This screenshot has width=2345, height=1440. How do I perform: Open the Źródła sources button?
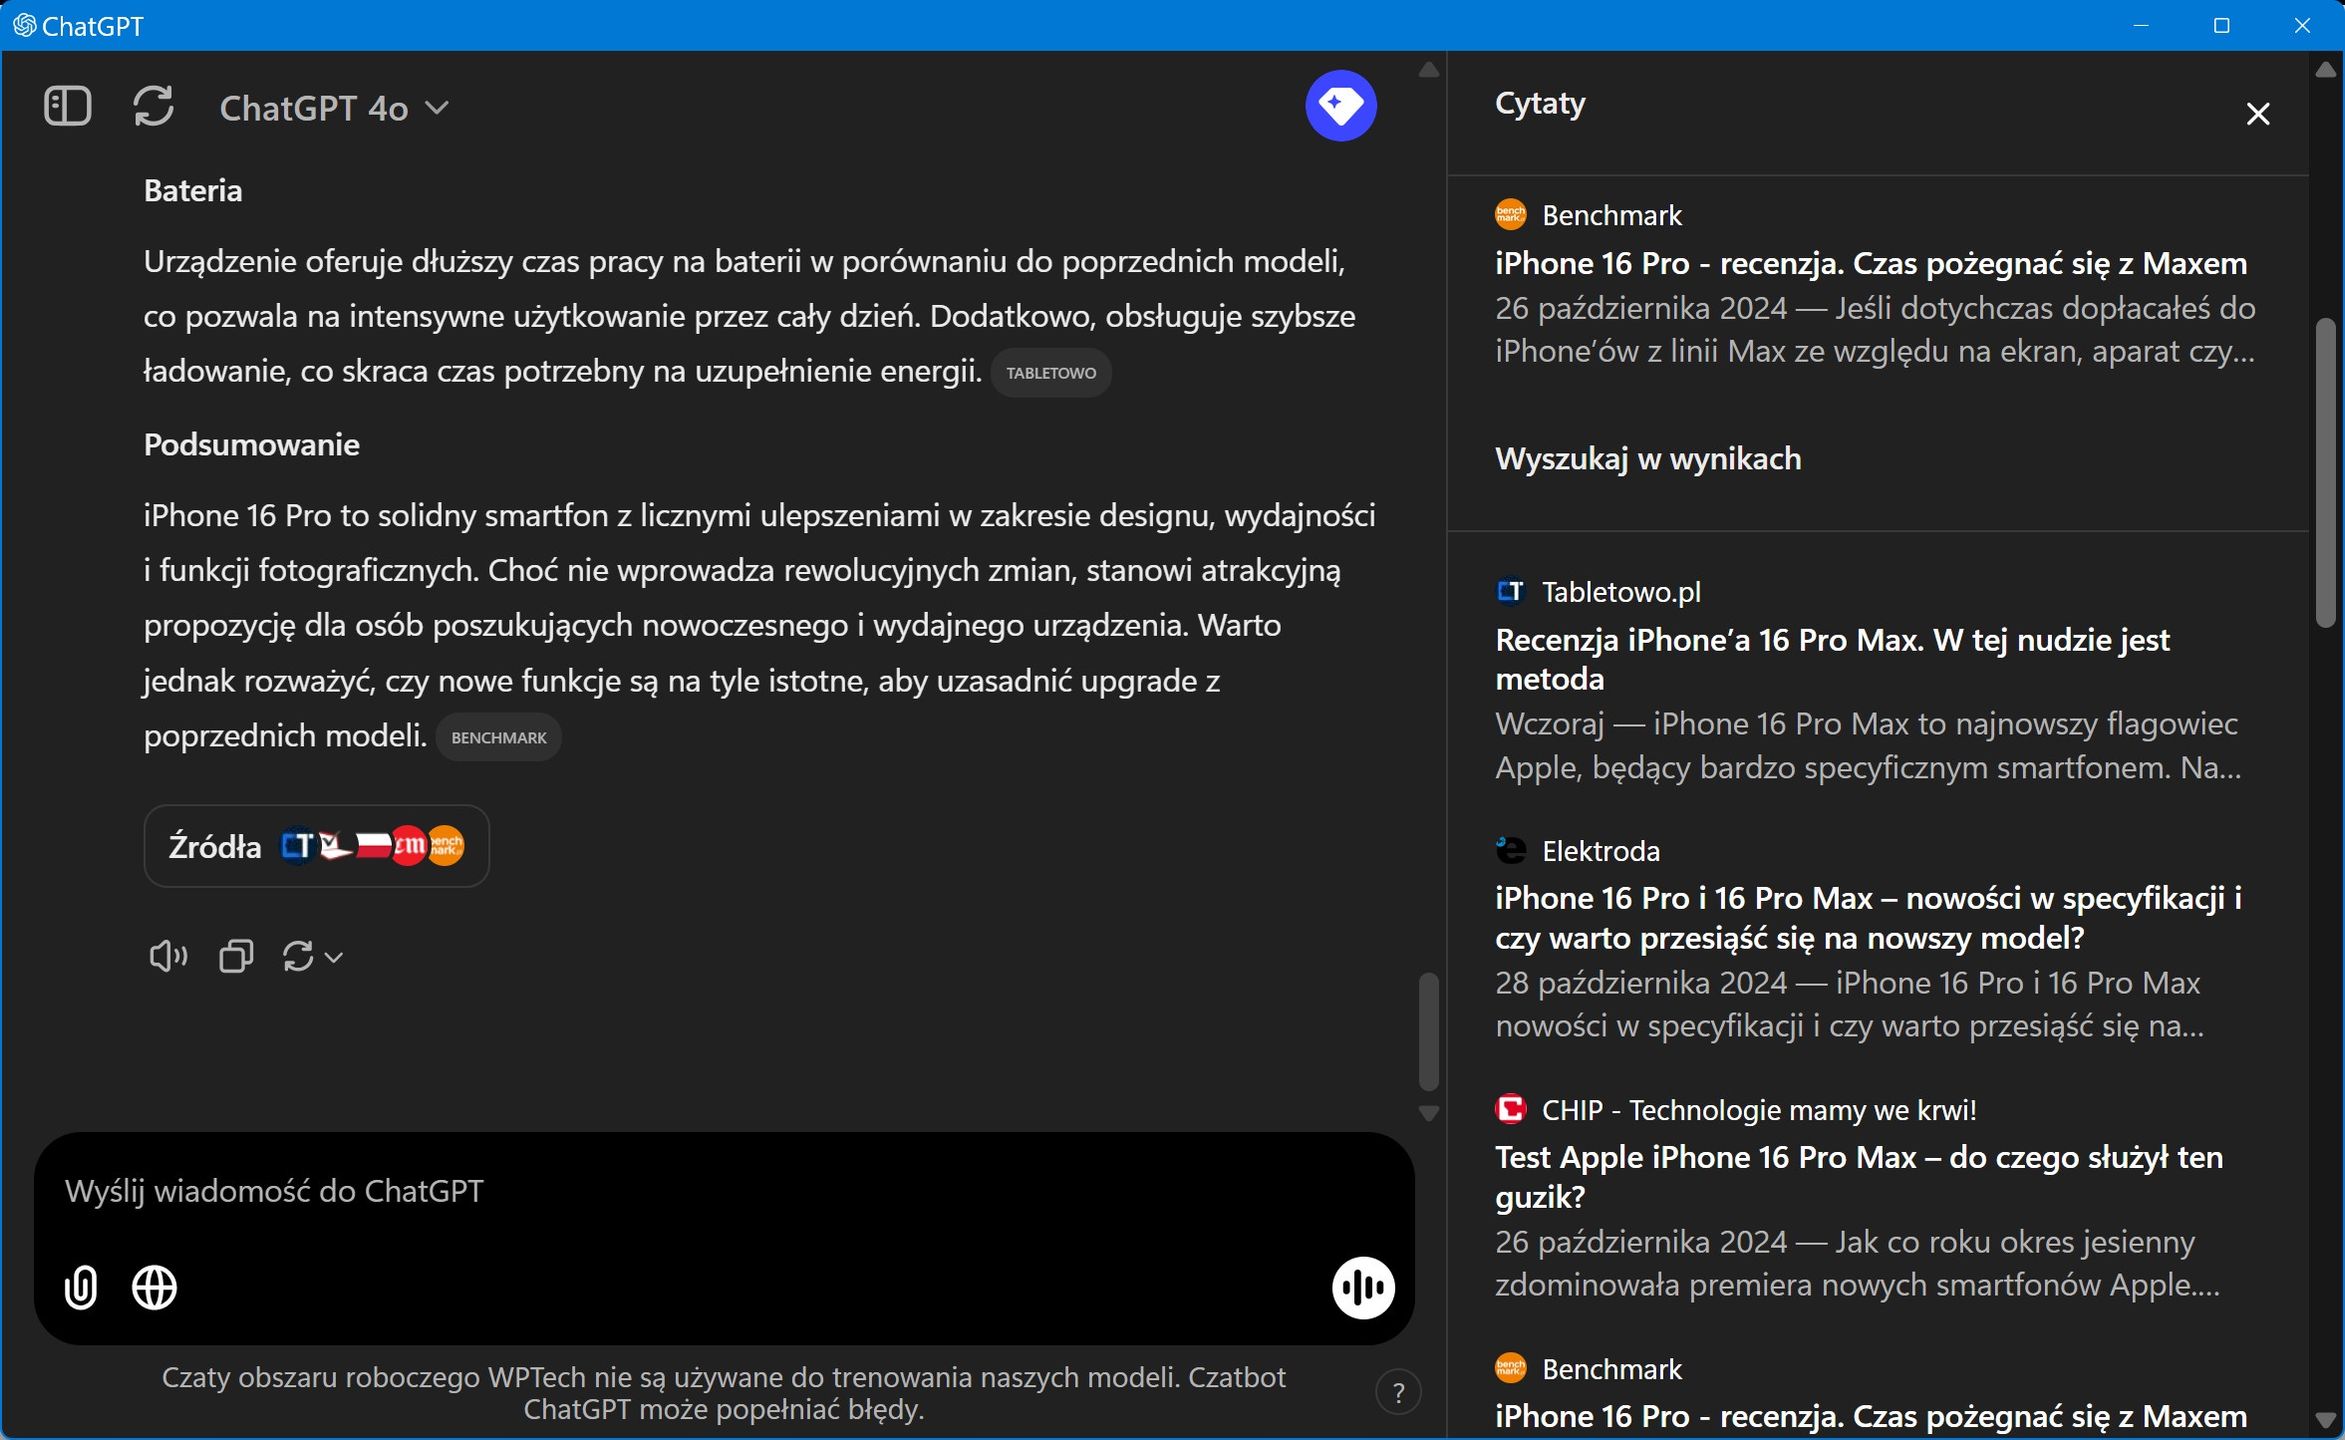coord(316,846)
